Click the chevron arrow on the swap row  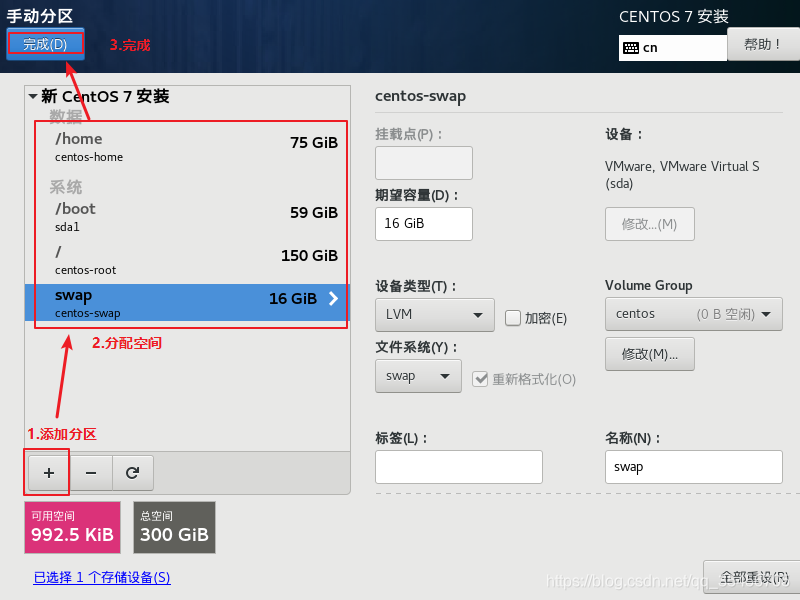[333, 298]
